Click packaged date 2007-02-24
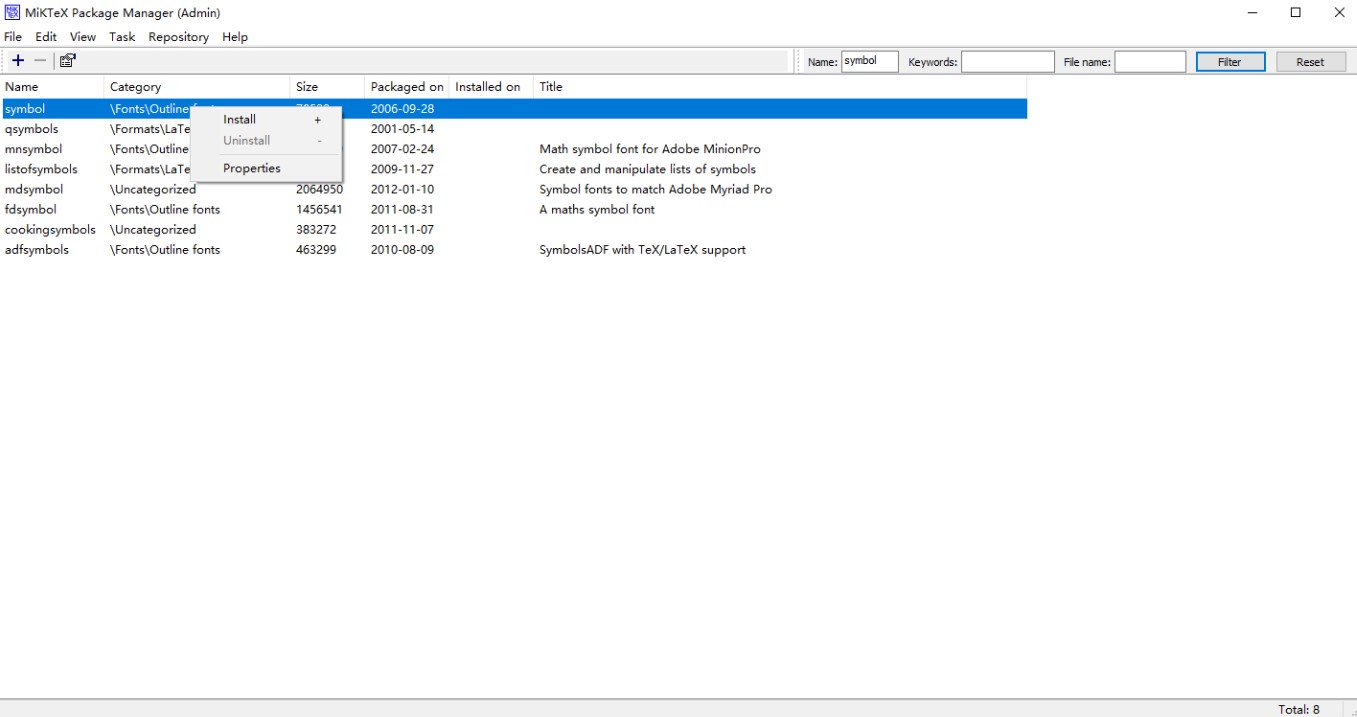 click(x=402, y=149)
